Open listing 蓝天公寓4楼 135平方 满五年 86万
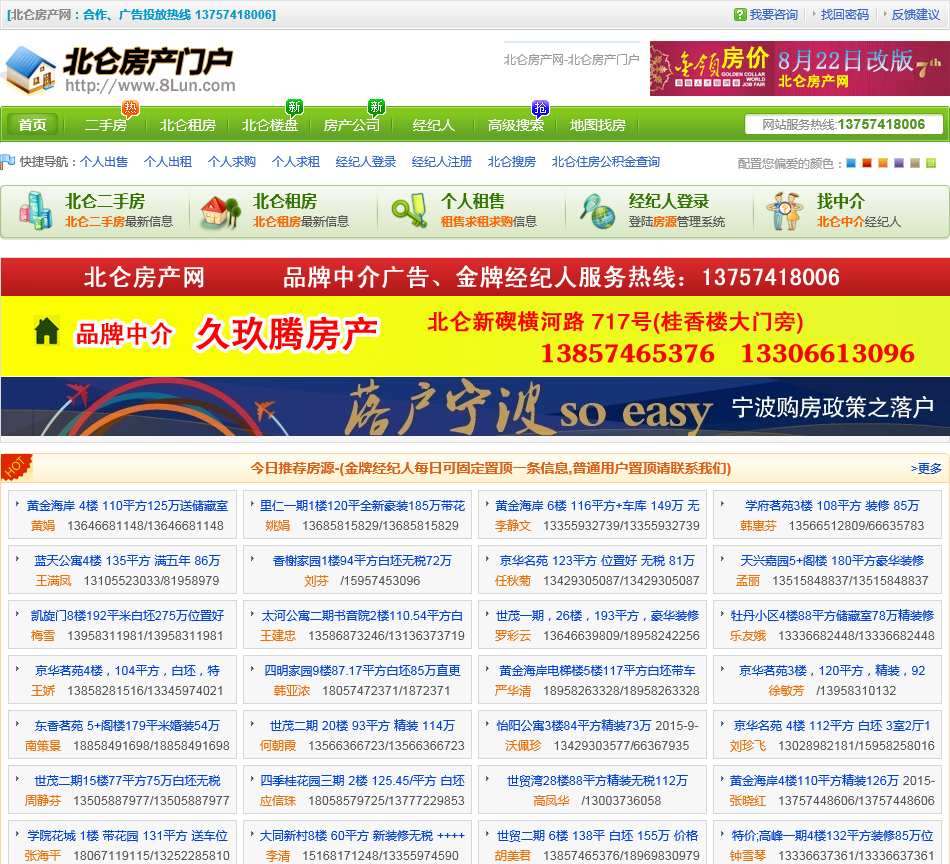The height and width of the screenshot is (864, 950). 127,560
